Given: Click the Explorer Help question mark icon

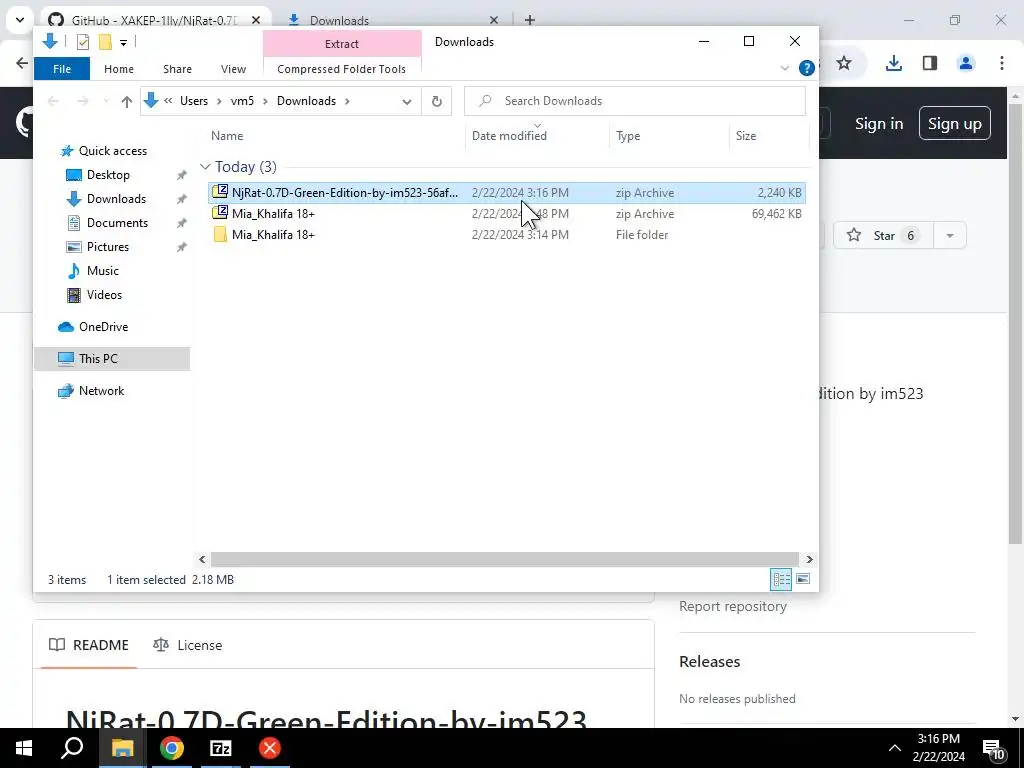Looking at the screenshot, I should (807, 68).
